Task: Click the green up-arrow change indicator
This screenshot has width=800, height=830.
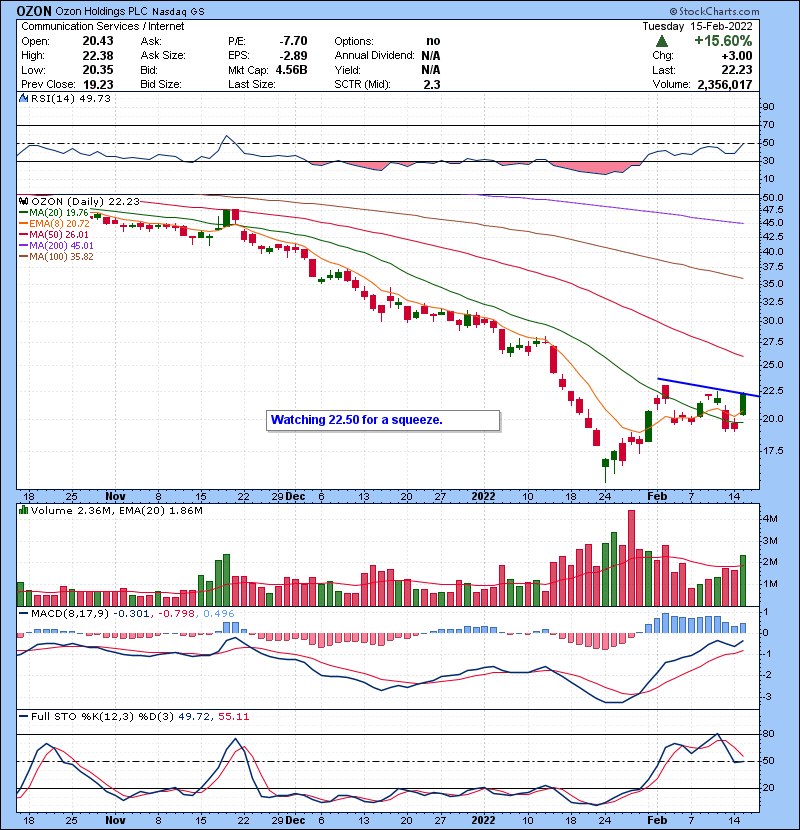Action: pyautogui.click(x=662, y=41)
